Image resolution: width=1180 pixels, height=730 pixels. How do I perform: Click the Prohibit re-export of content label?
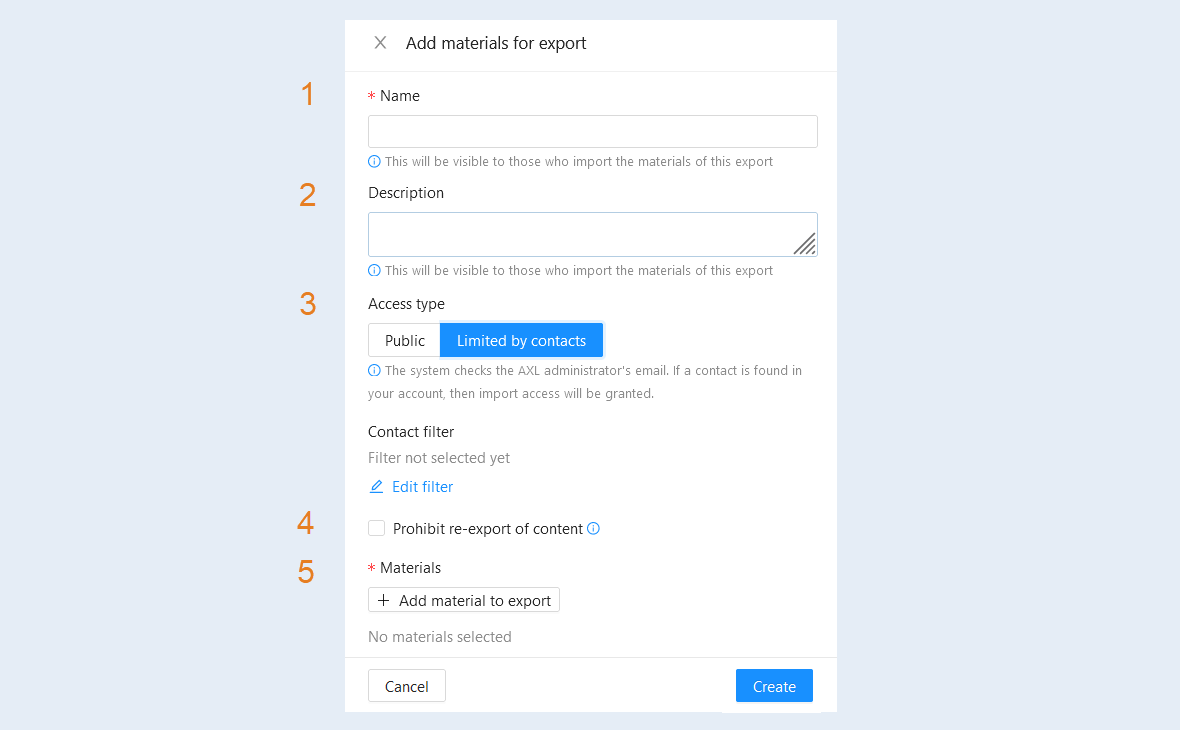pos(488,529)
